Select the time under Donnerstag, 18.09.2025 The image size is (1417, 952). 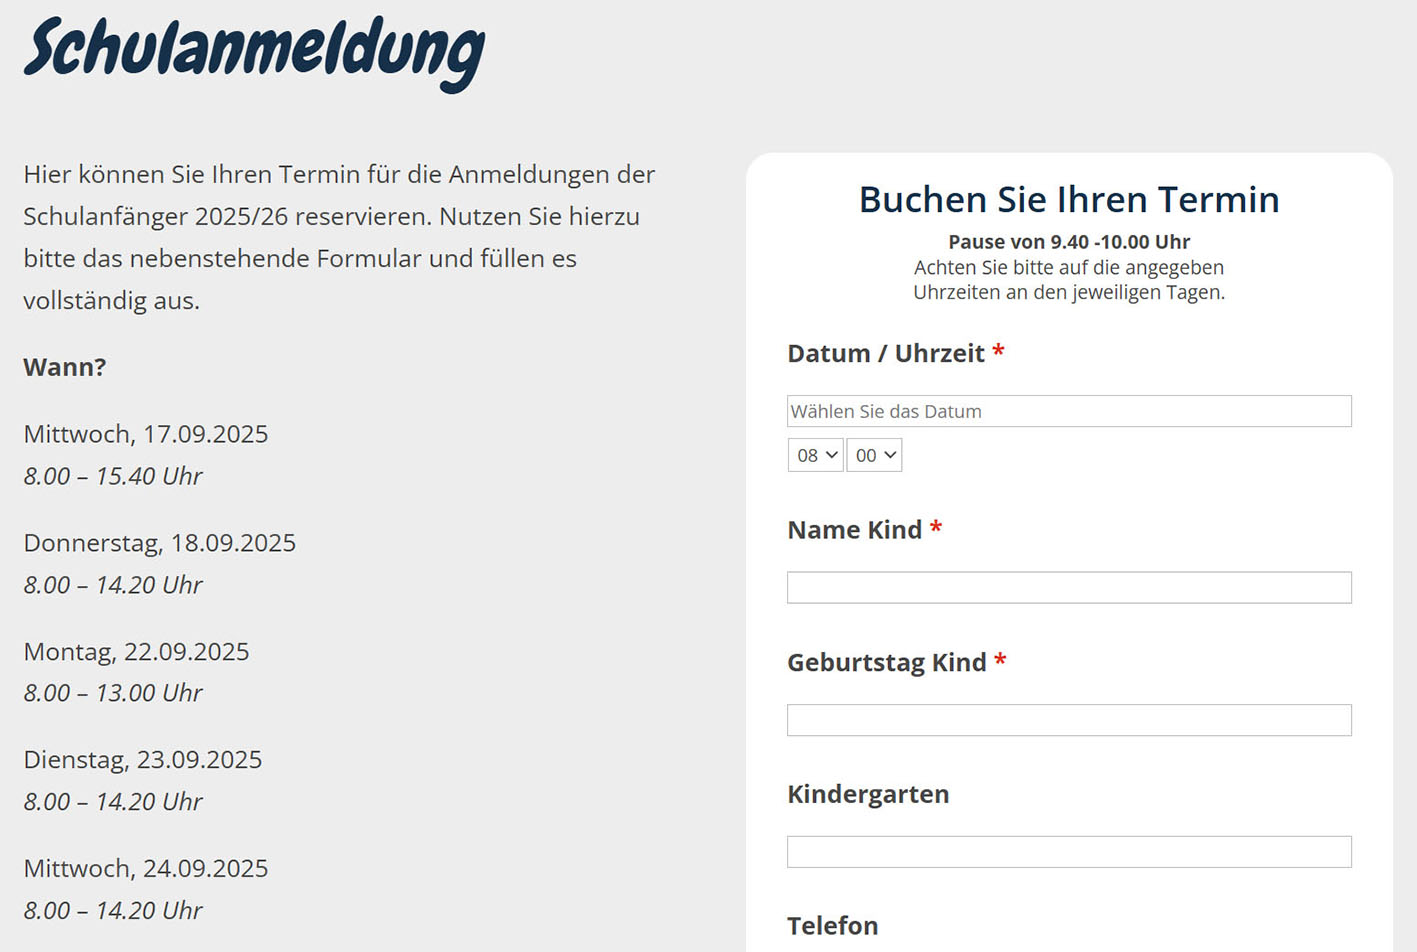point(113,585)
